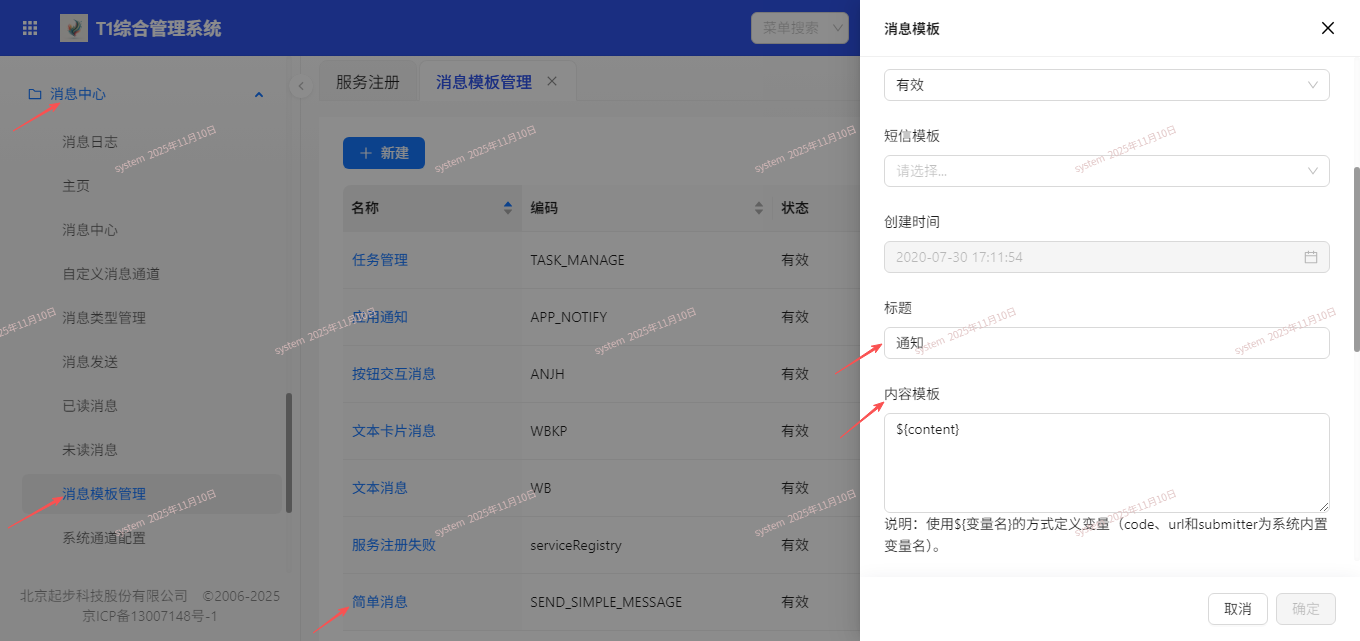Viewport: 1360px width, 641px height.
Task: Click the 新建 button
Action: coord(384,153)
